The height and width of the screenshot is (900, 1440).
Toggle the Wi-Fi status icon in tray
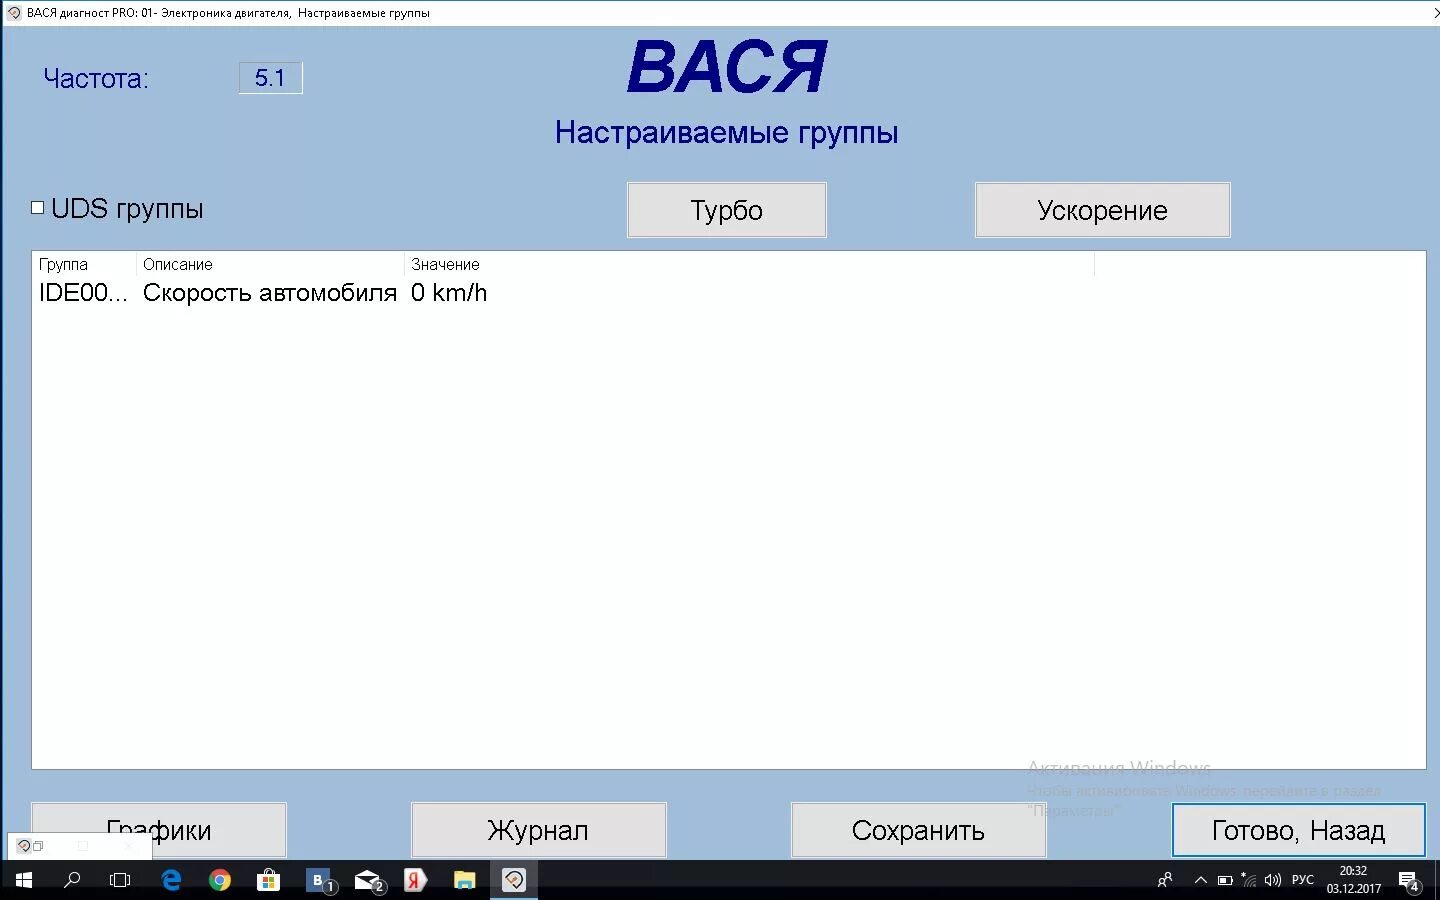[x=1247, y=880]
